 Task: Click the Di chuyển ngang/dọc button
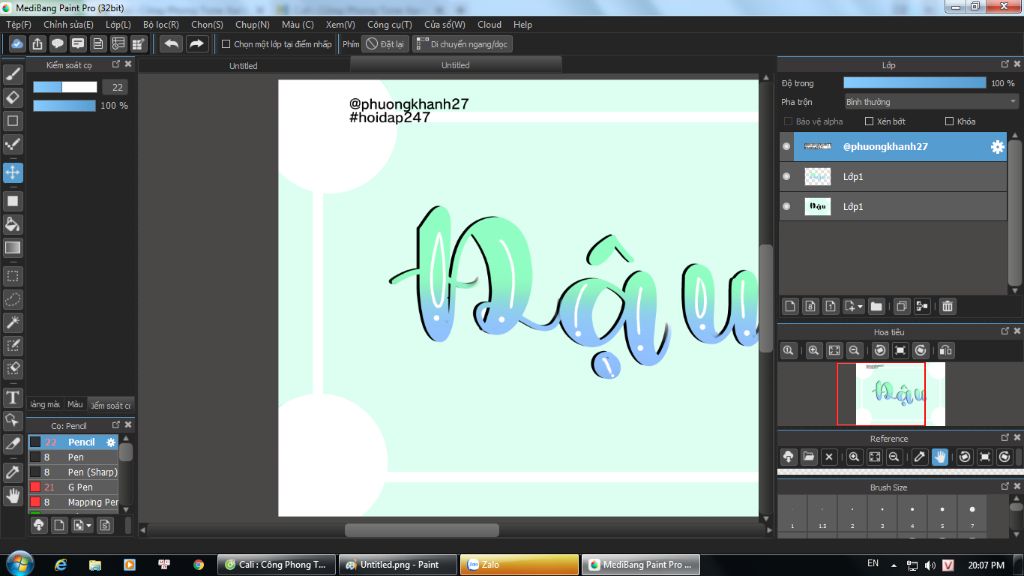point(462,44)
